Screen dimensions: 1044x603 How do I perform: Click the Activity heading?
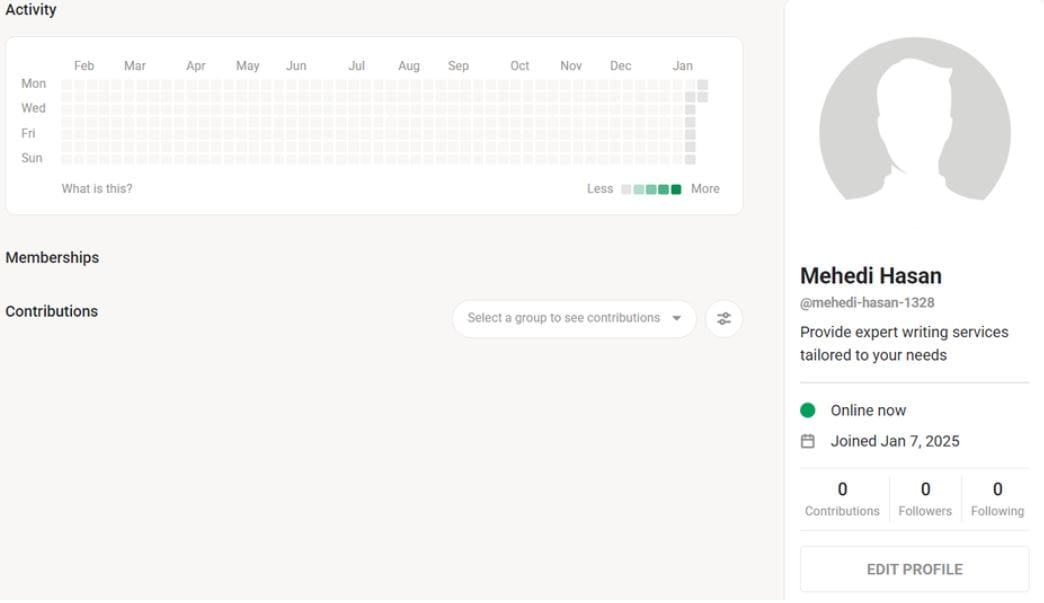(31, 9)
